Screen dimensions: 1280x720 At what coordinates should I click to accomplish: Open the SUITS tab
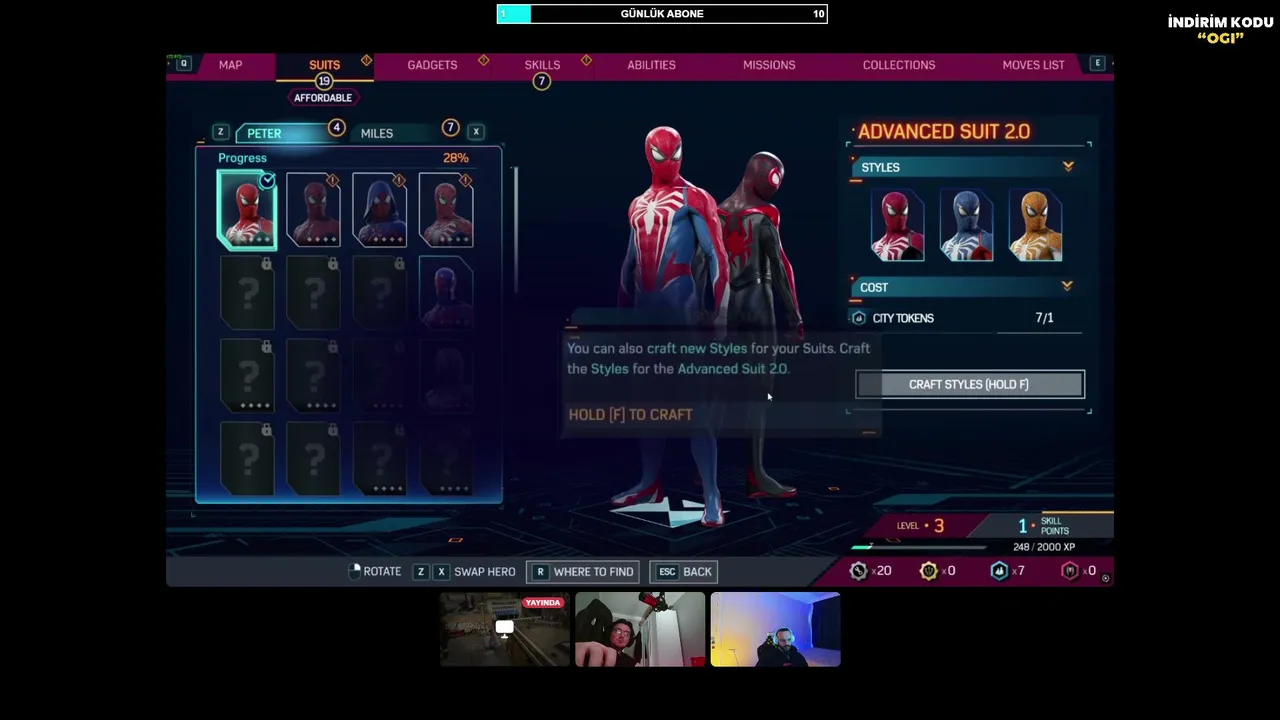(324, 65)
